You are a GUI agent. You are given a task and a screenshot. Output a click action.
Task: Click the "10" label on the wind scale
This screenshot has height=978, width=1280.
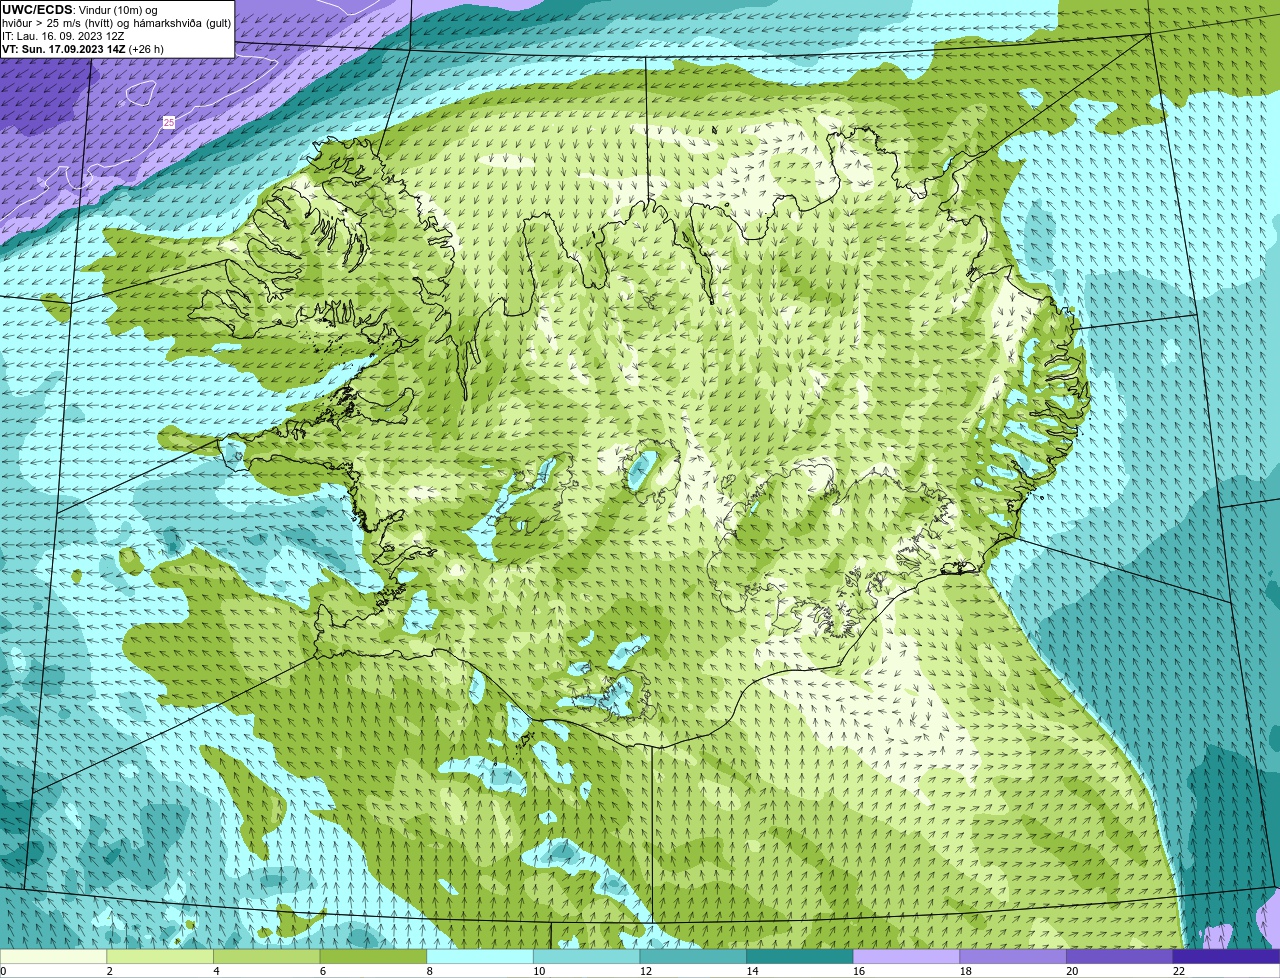539,971
